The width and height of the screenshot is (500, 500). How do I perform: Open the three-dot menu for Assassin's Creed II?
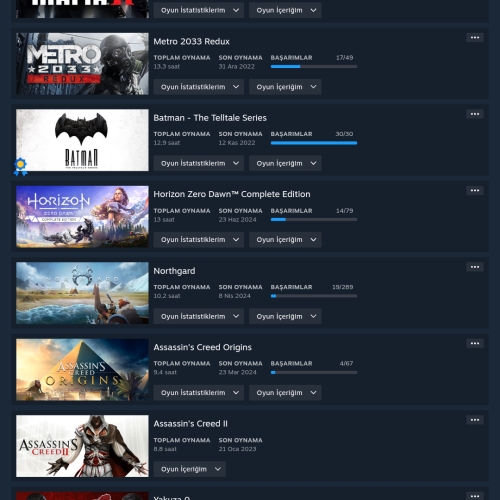(475, 420)
